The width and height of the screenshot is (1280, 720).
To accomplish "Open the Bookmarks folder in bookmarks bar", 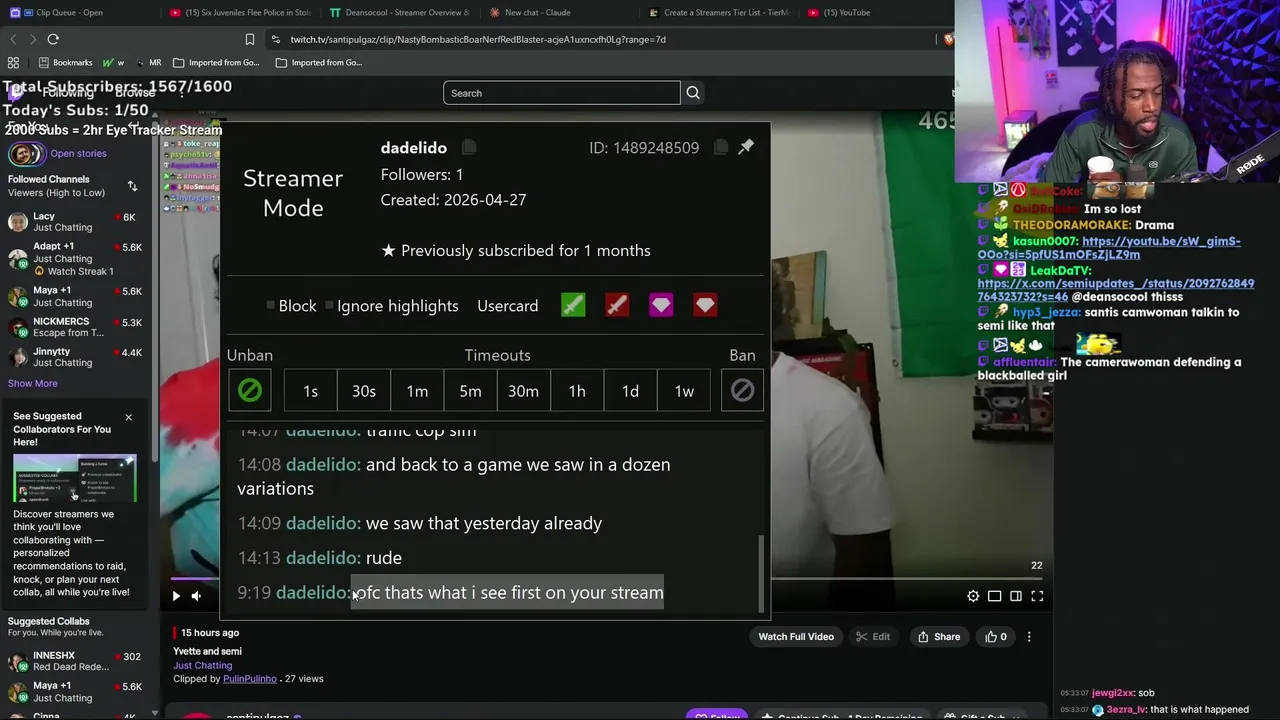I will [65, 62].
